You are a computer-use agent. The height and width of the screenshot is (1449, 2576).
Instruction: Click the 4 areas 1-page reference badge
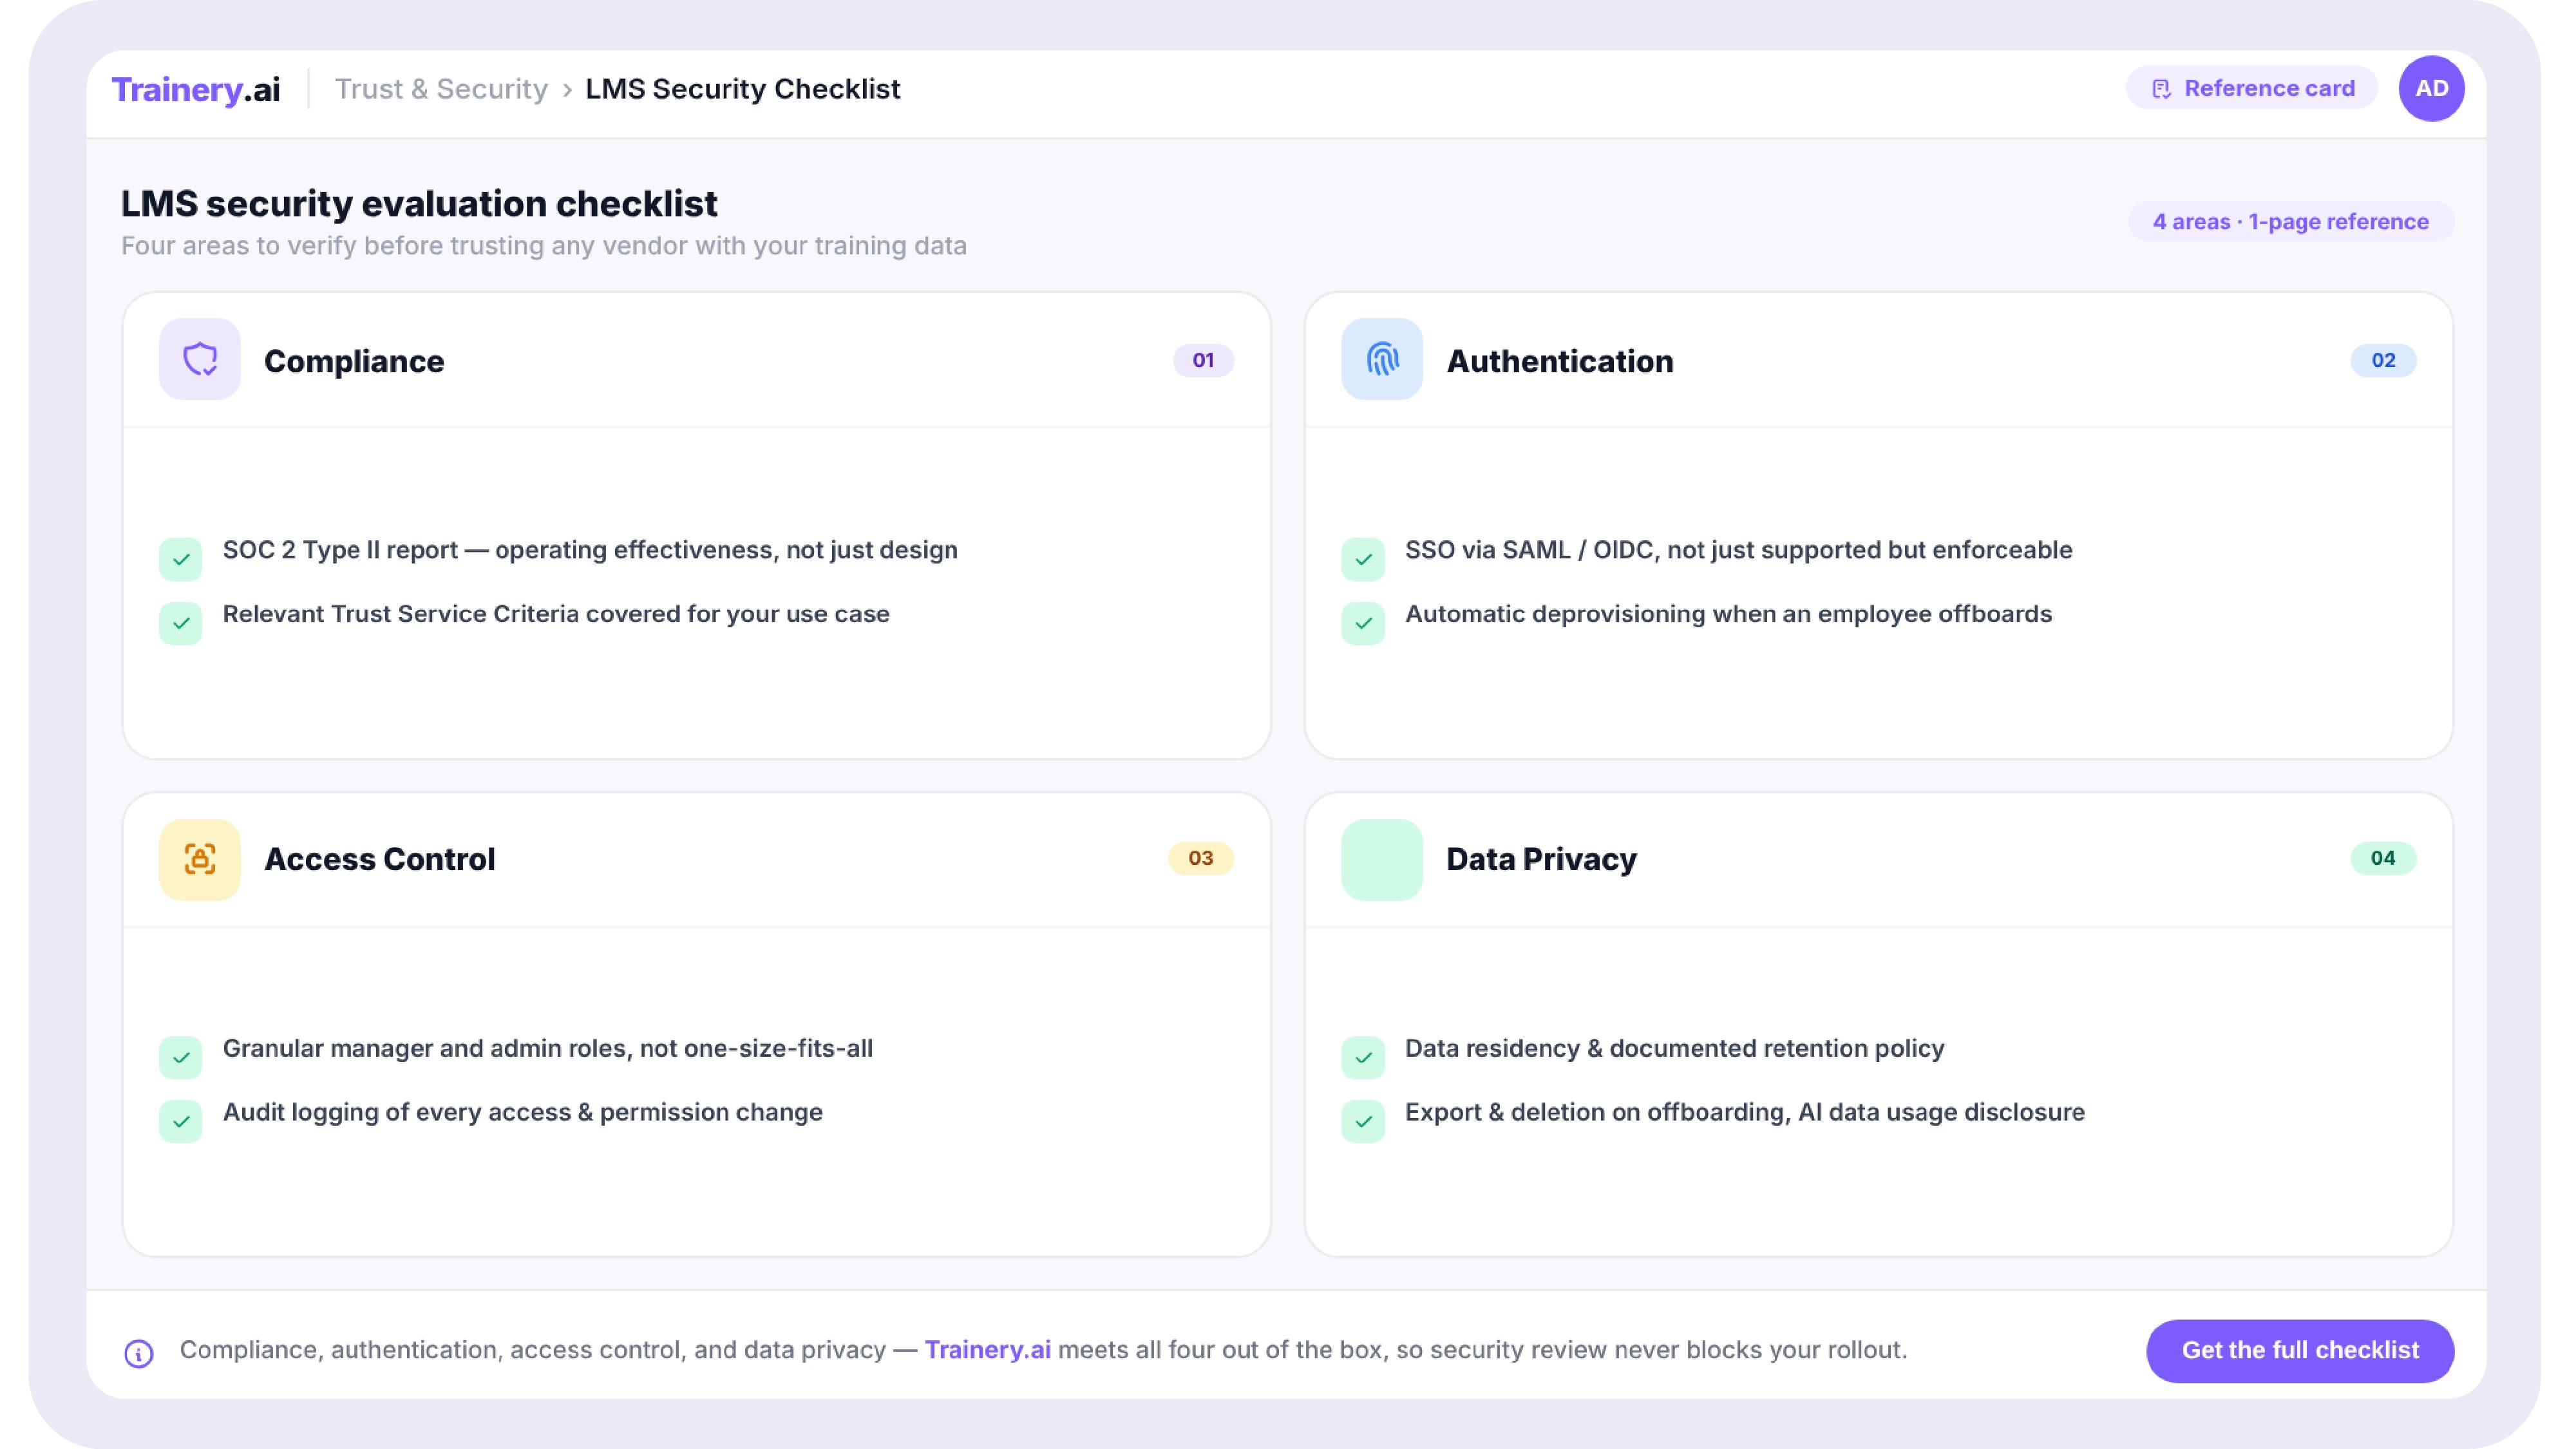point(2290,221)
